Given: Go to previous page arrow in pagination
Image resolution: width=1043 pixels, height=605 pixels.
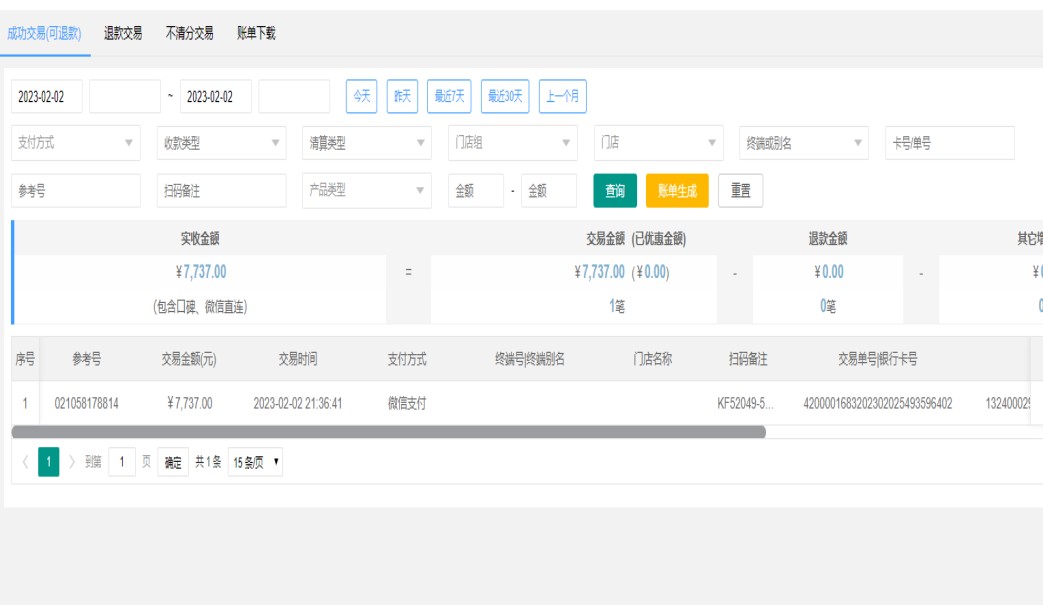Looking at the screenshot, I should tap(25, 462).
